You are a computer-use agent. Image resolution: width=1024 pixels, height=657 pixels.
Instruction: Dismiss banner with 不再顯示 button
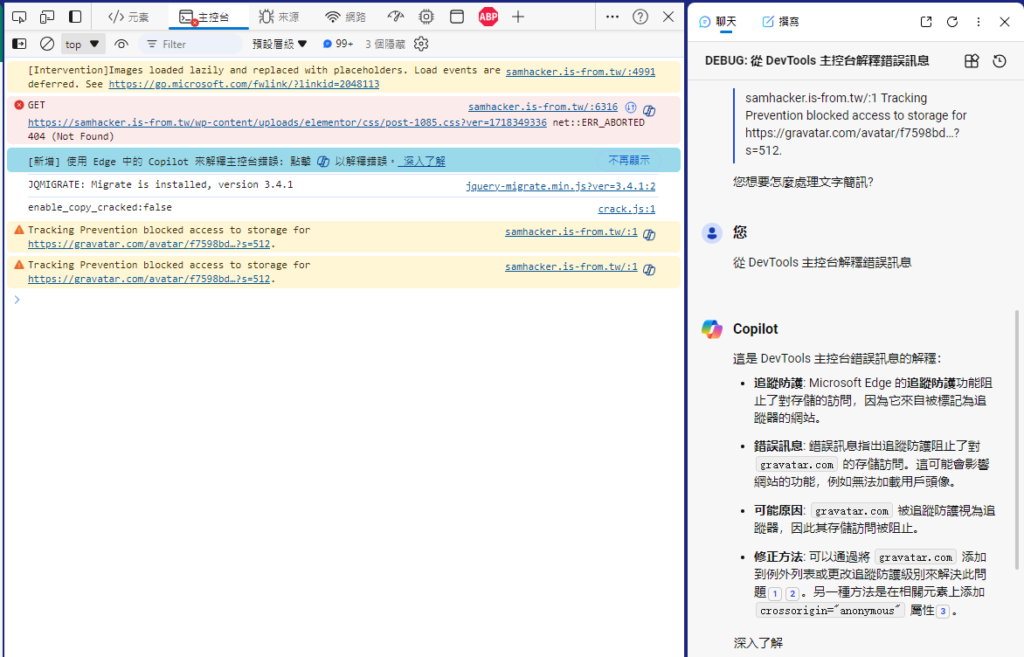(629, 160)
